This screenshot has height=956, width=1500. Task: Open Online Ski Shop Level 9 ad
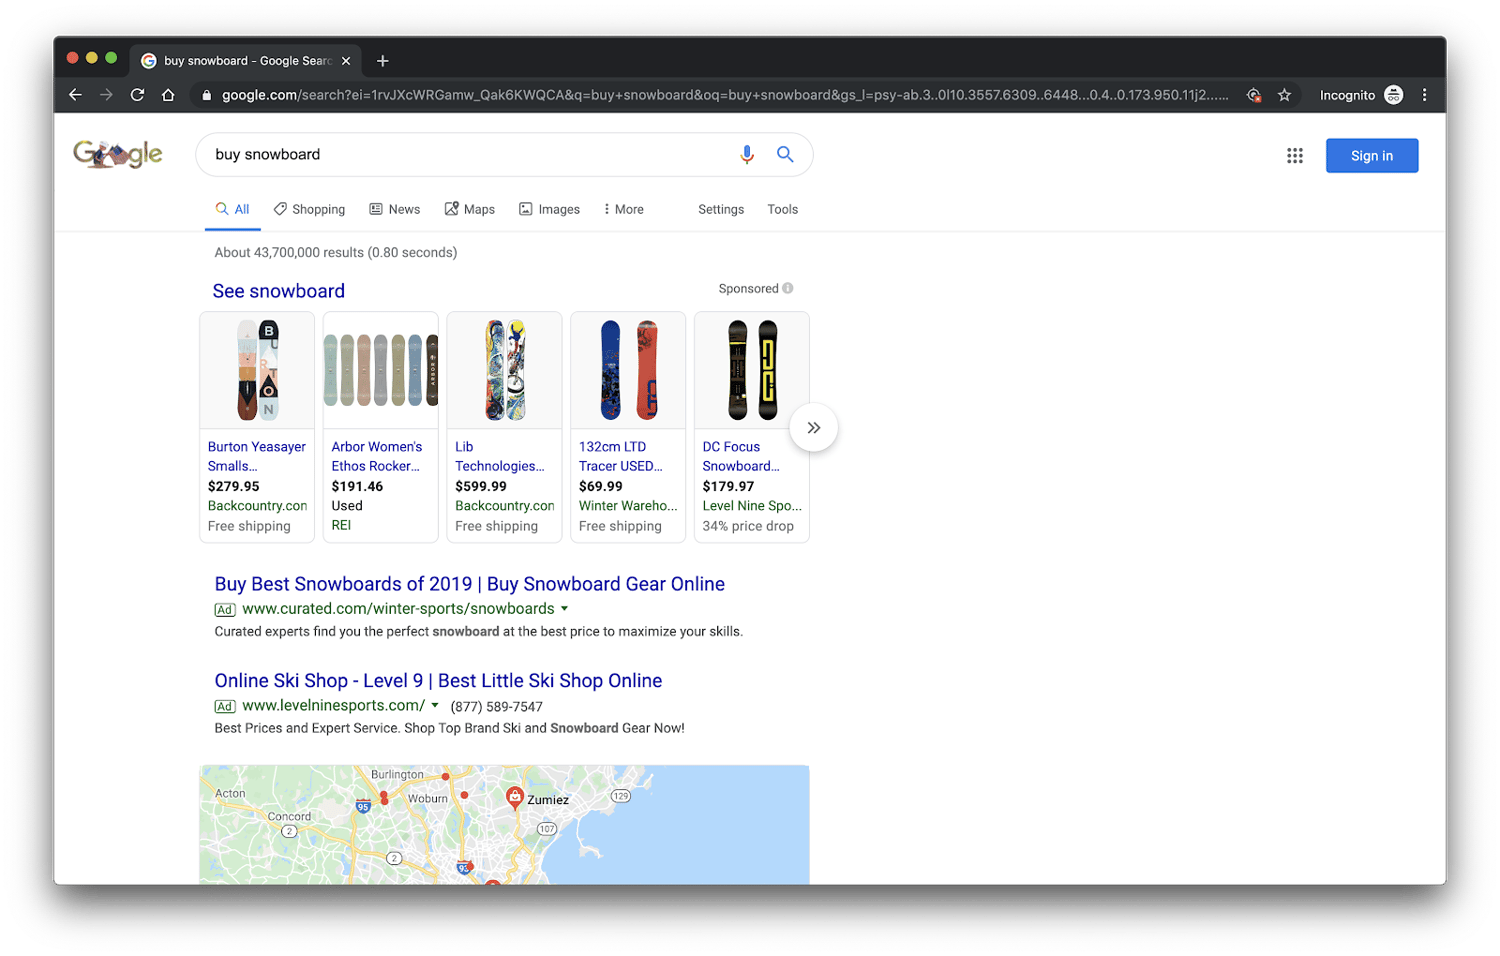[x=438, y=681]
